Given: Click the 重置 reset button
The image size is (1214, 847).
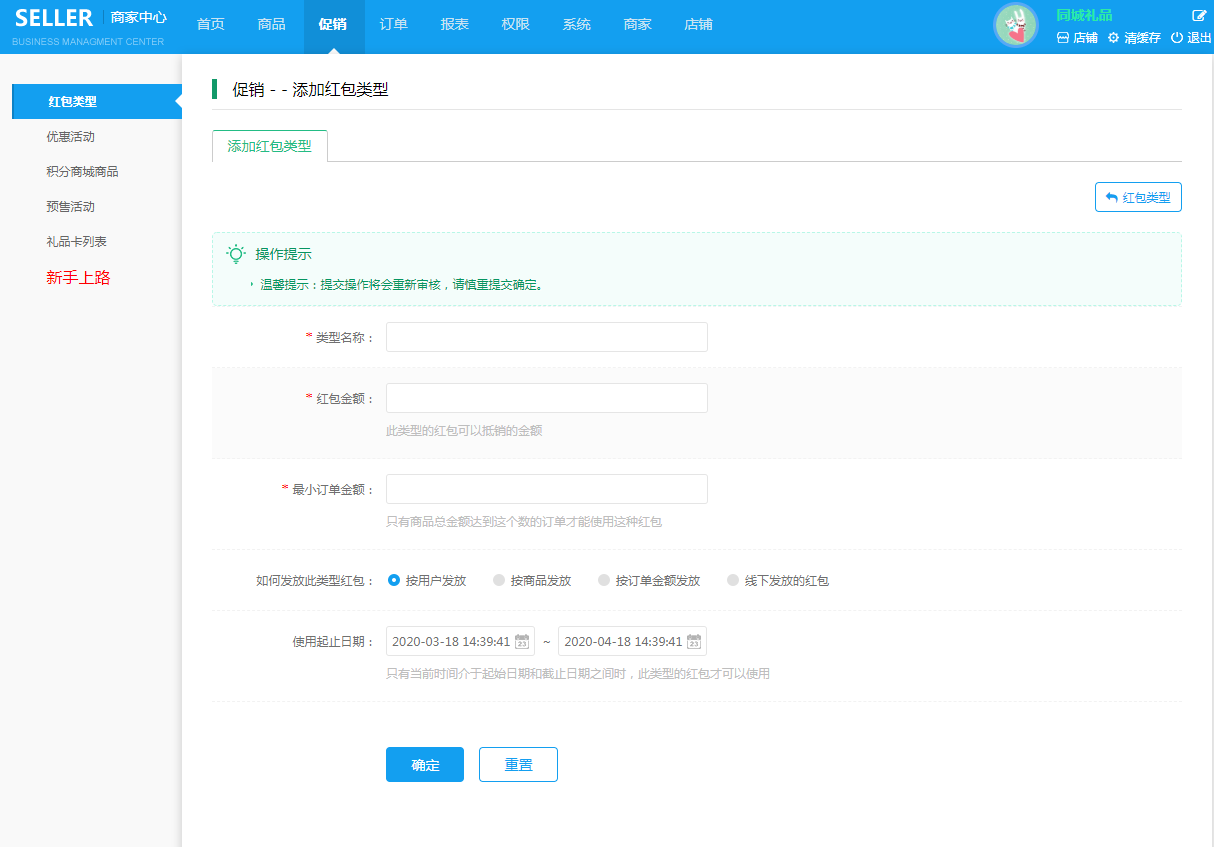Looking at the screenshot, I should click(x=518, y=765).
